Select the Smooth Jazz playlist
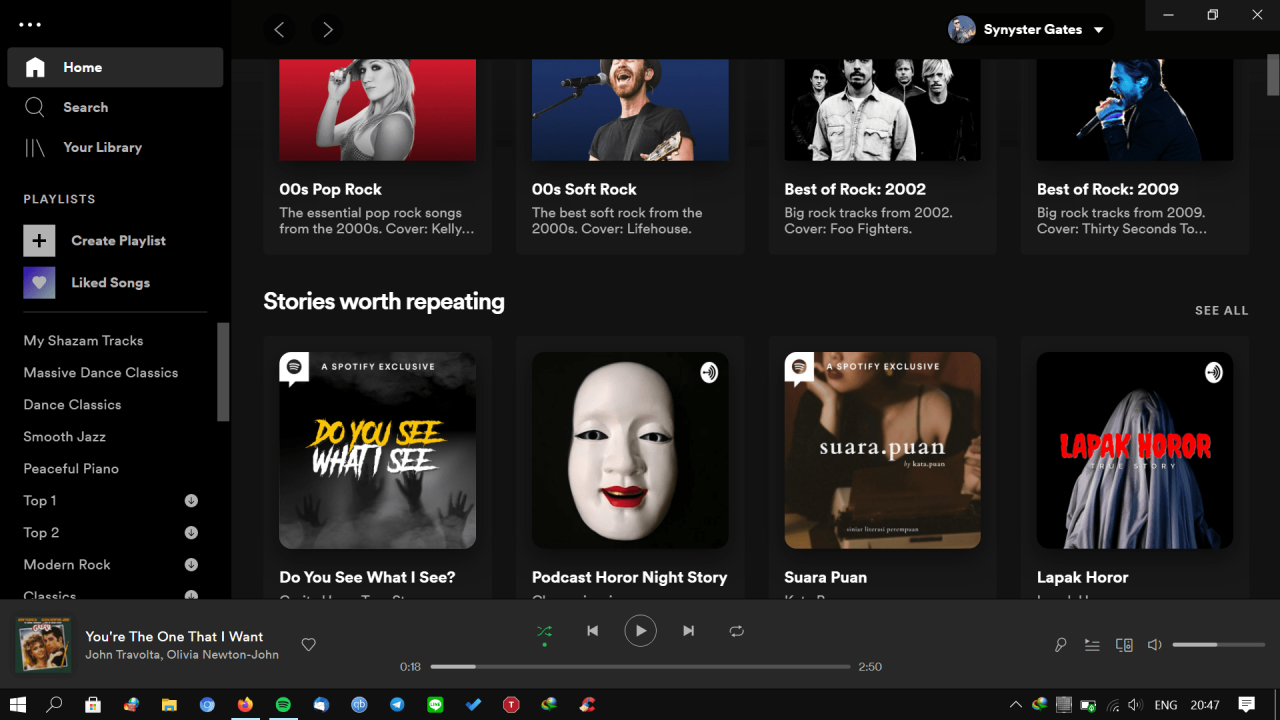 coord(64,436)
